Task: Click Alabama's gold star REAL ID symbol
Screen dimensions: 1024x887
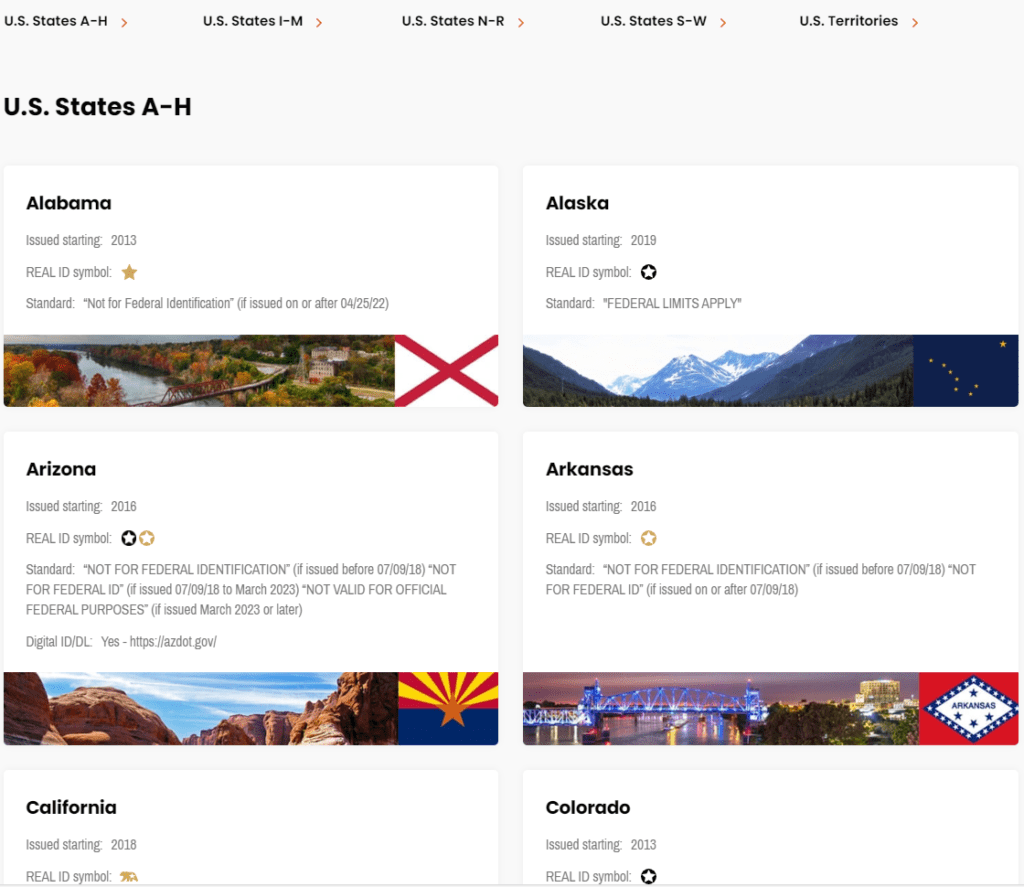Action: tap(129, 272)
